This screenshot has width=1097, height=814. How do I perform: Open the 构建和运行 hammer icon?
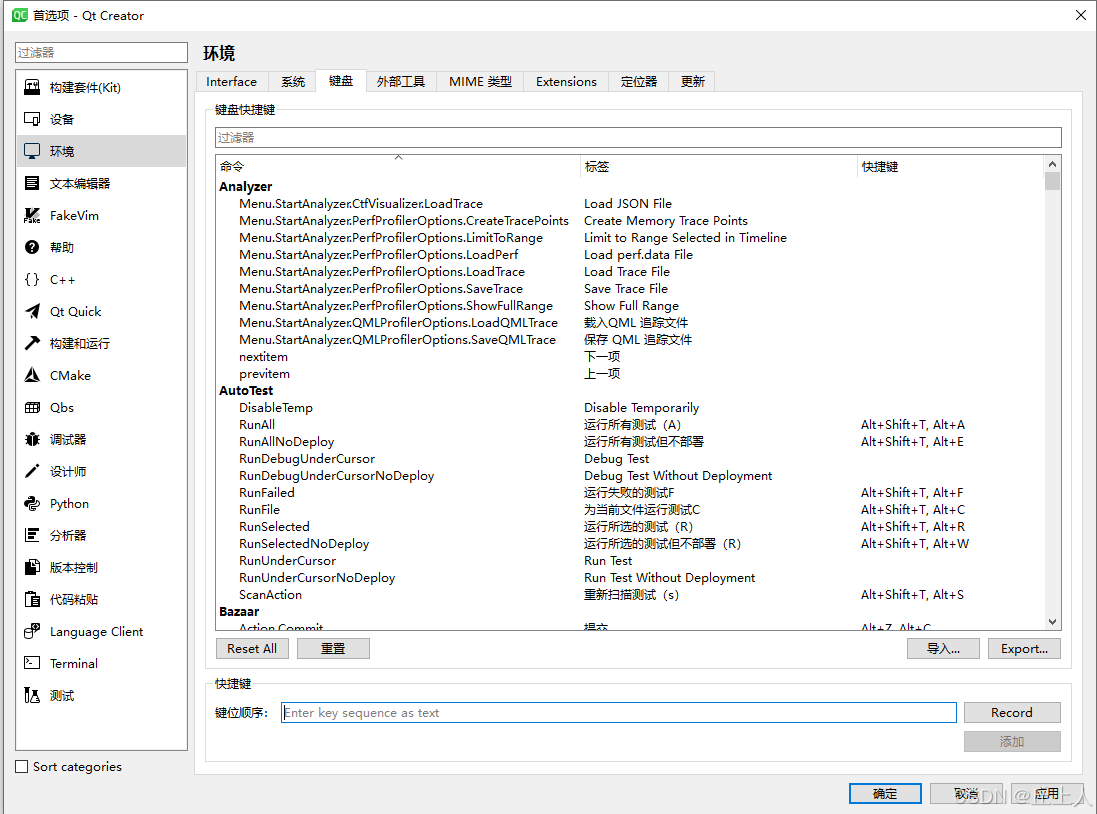pyautogui.click(x=32, y=343)
